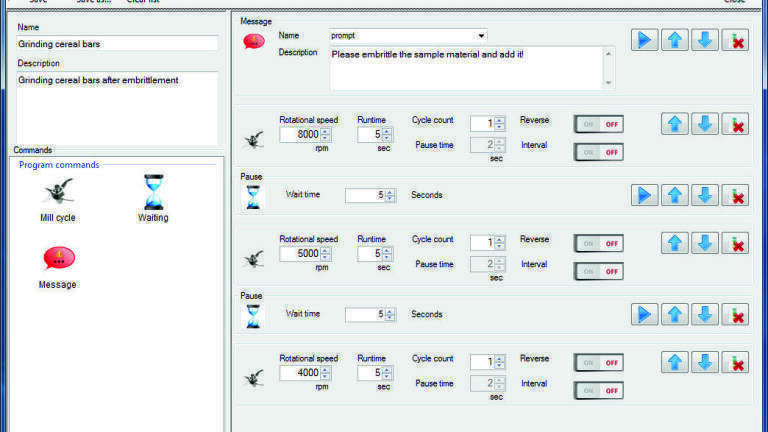
Task: Adjust the second Pause Wait time spinner
Action: pyautogui.click(x=390, y=314)
